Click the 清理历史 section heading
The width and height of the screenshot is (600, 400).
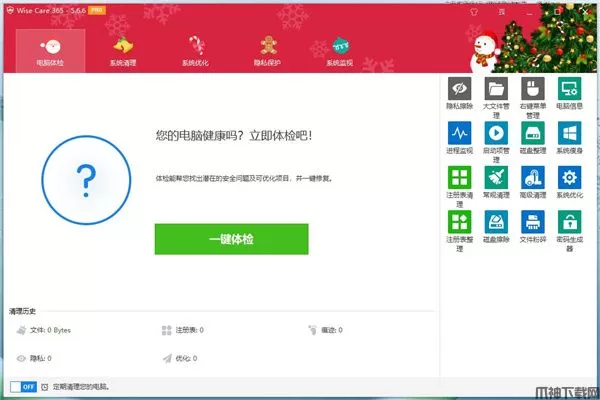click(x=22, y=311)
